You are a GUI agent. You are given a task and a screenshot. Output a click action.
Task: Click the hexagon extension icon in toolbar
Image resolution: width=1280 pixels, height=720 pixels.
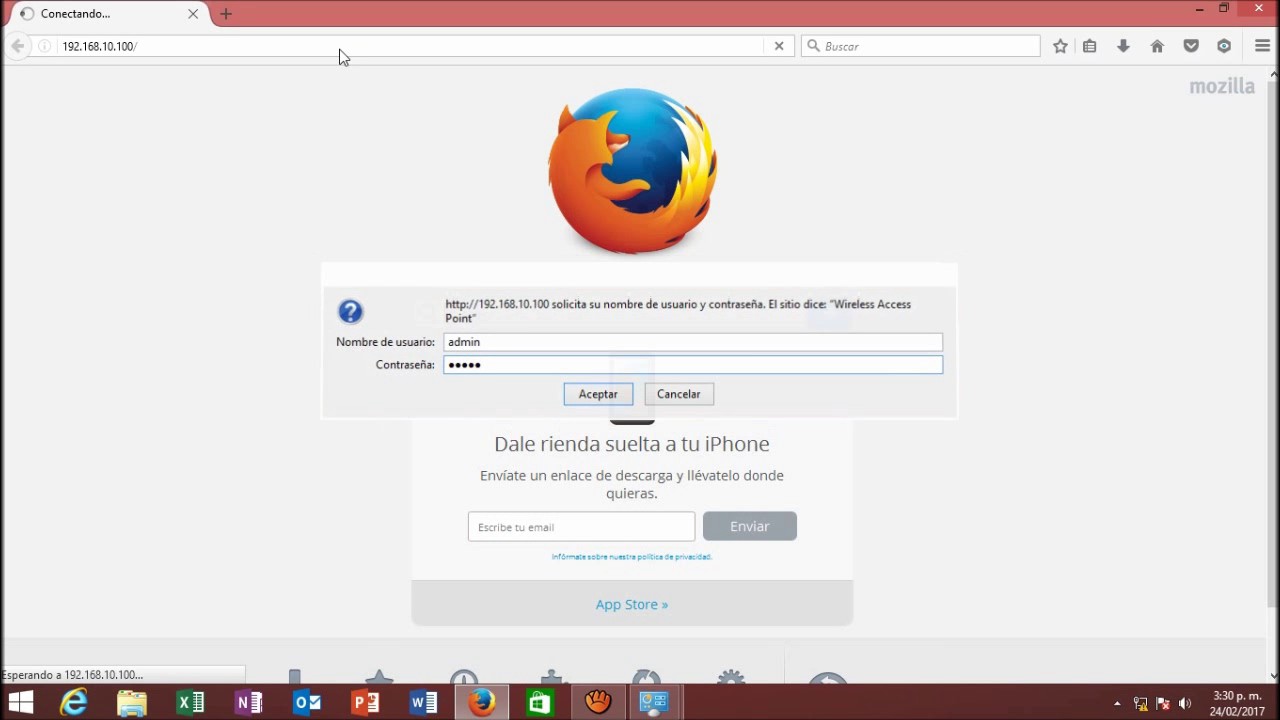click(x=1224, y=46)
